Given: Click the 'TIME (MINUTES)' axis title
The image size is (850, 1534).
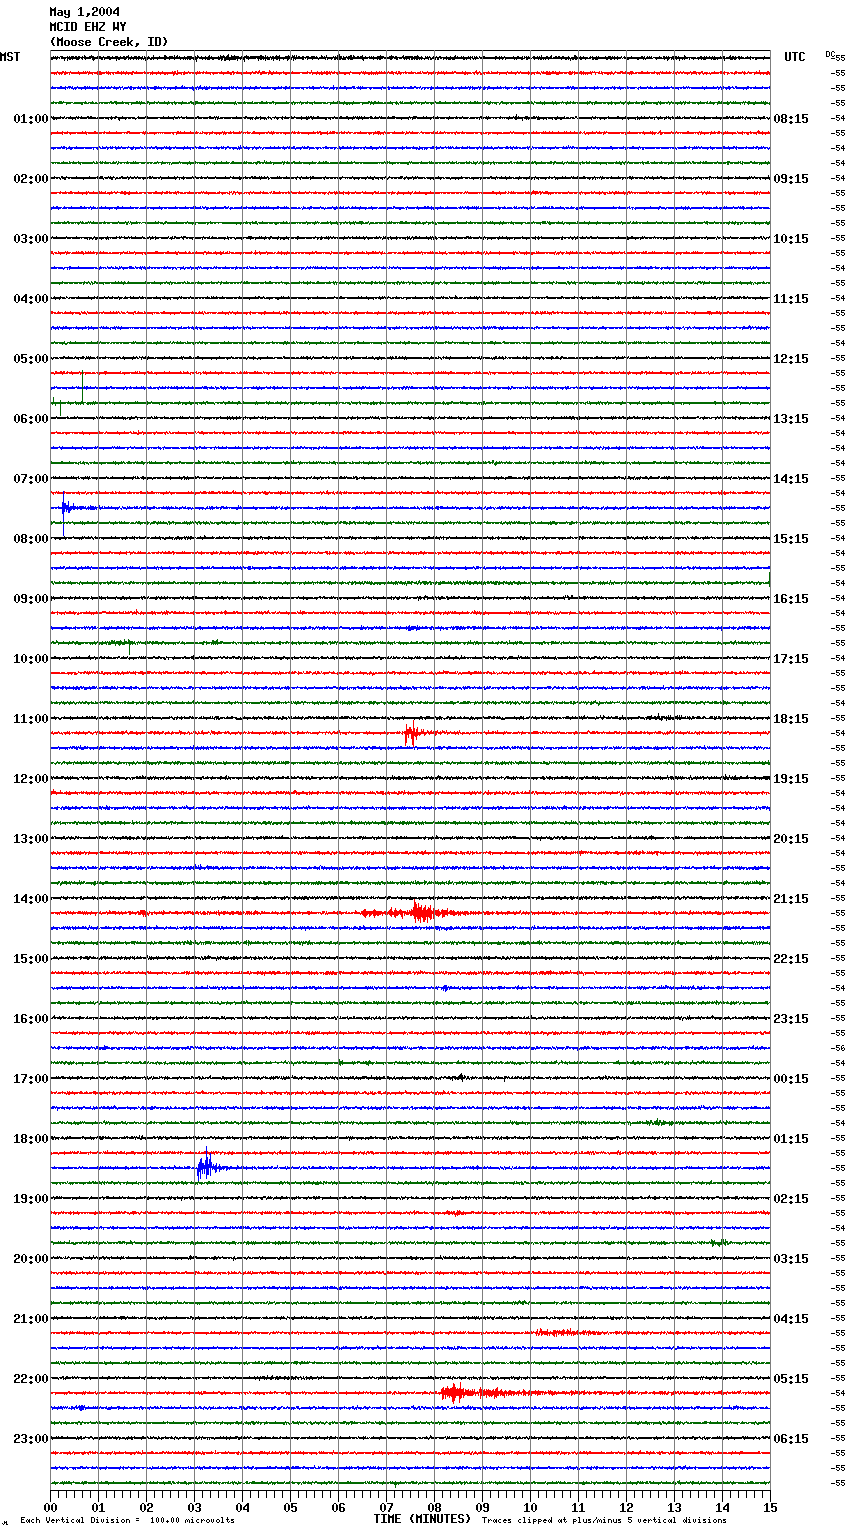Looking at the screenshot, I should [x=422, y=1519].
